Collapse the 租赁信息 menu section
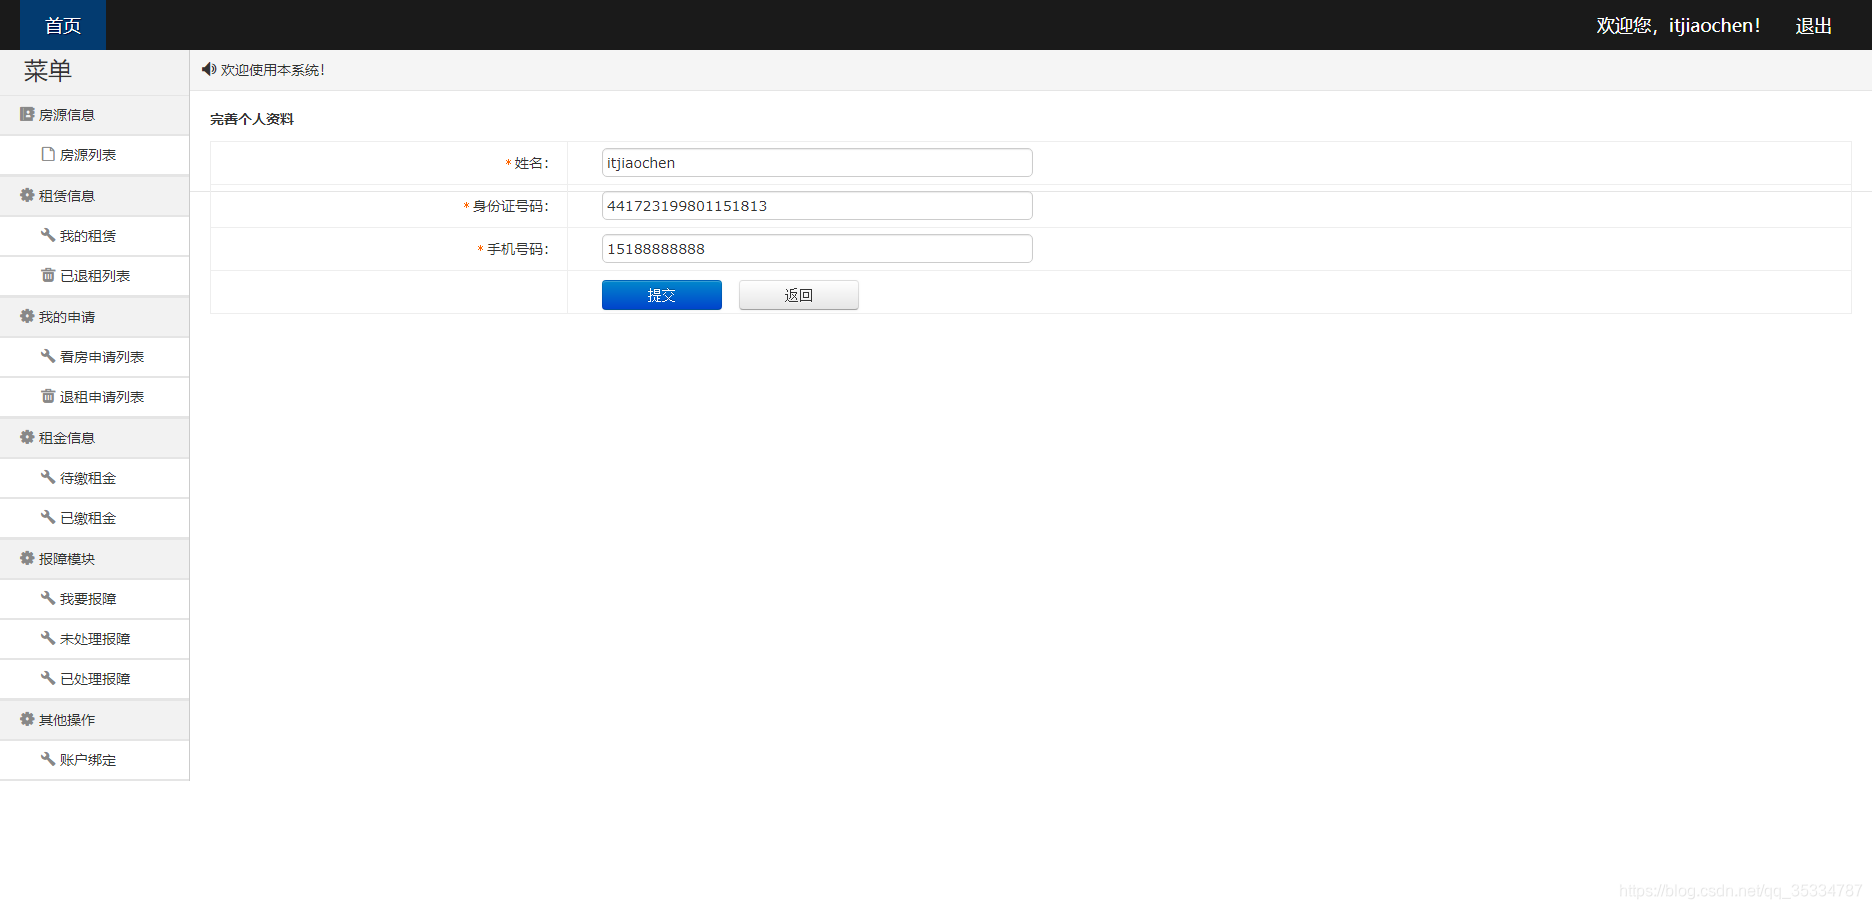This screenshot has width=1872, height=909. pos(94,196)
